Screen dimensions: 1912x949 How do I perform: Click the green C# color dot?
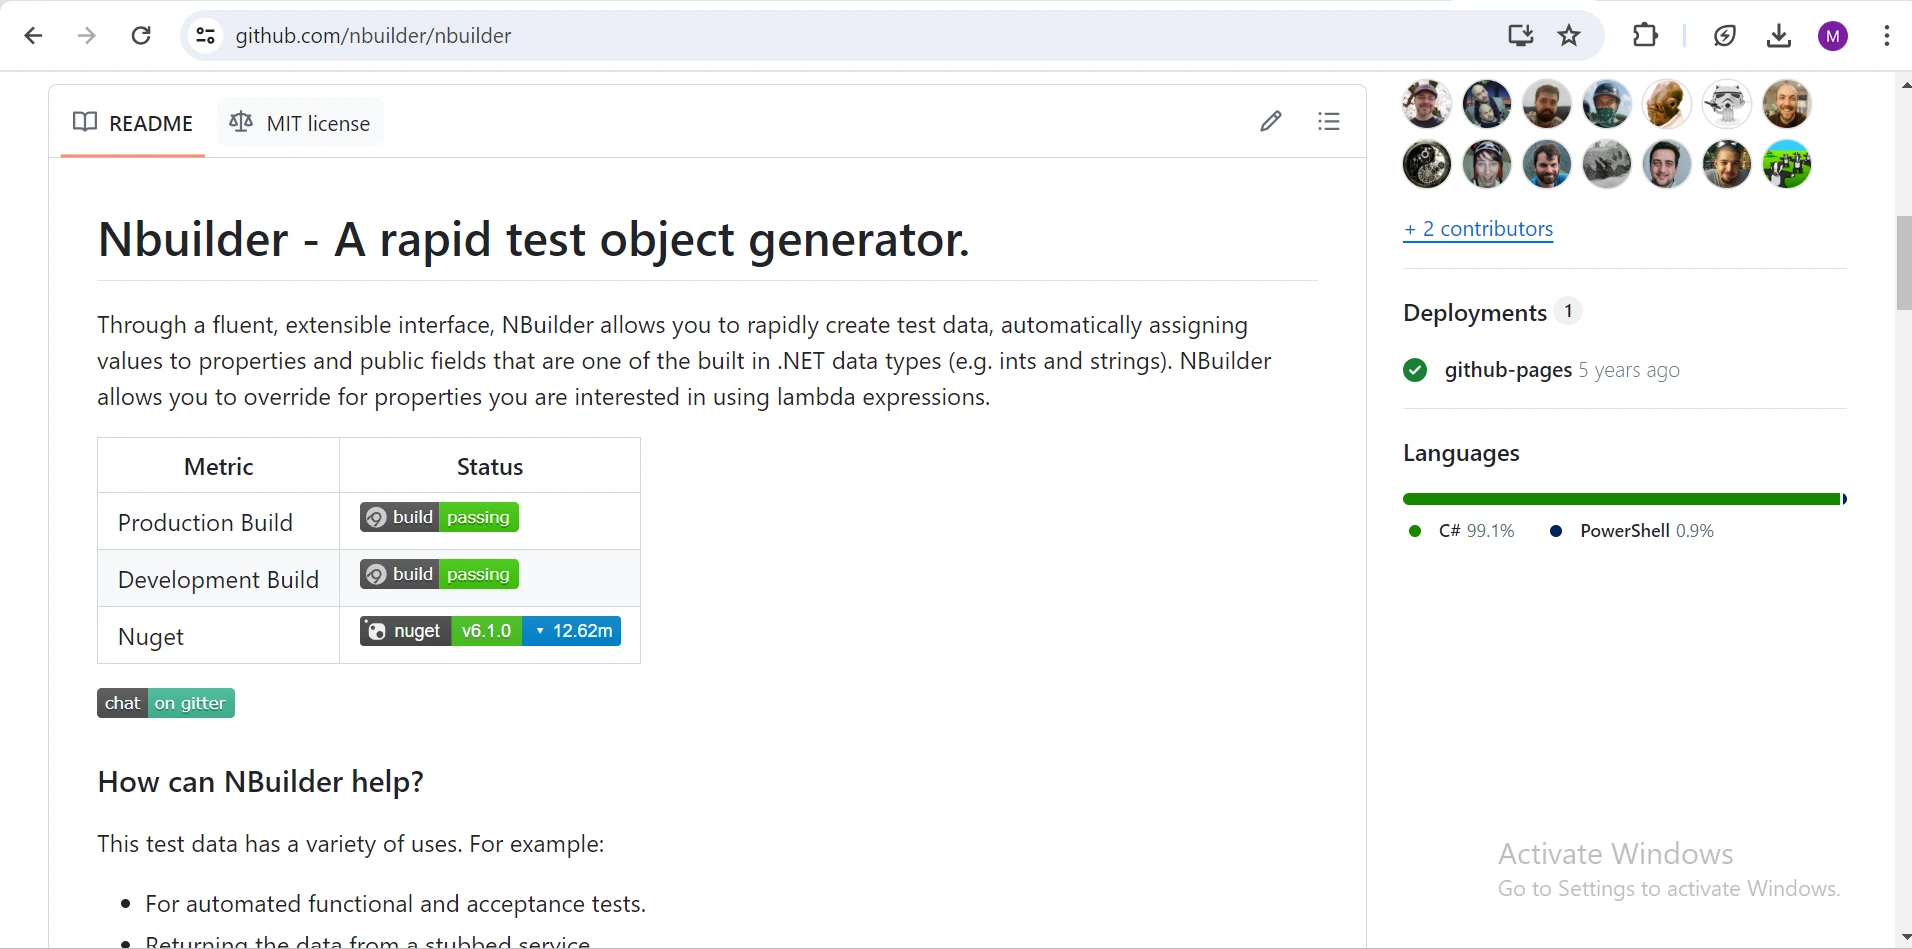click(1415, 531)
